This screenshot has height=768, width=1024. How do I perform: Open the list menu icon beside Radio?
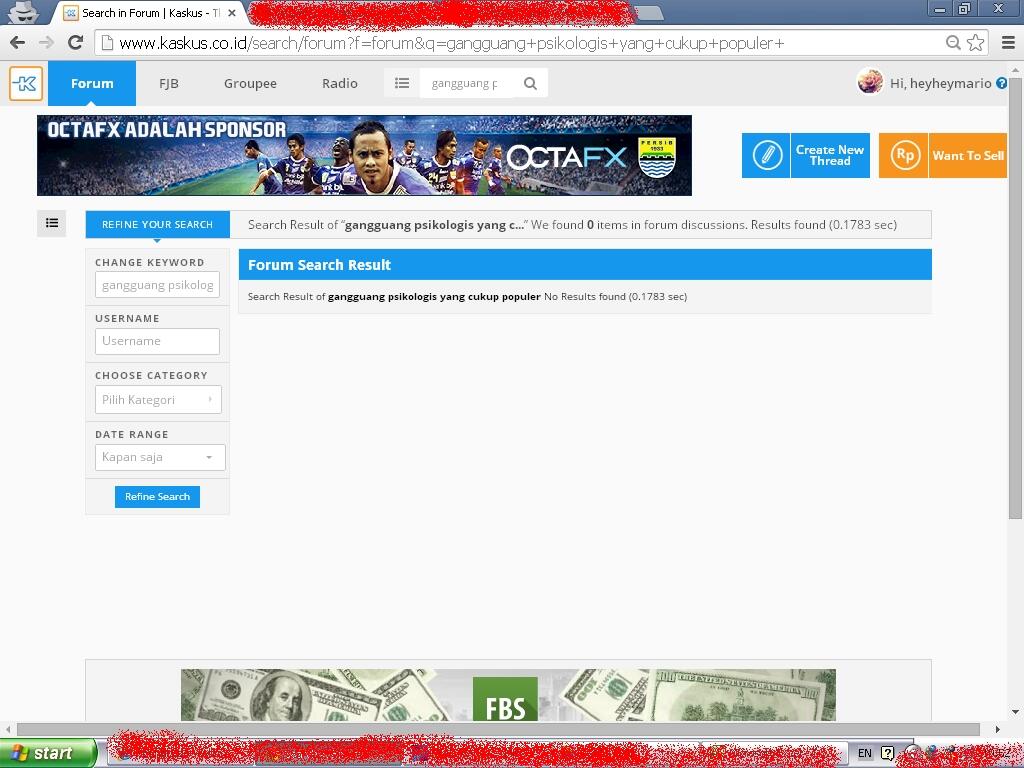pos(402,84)
